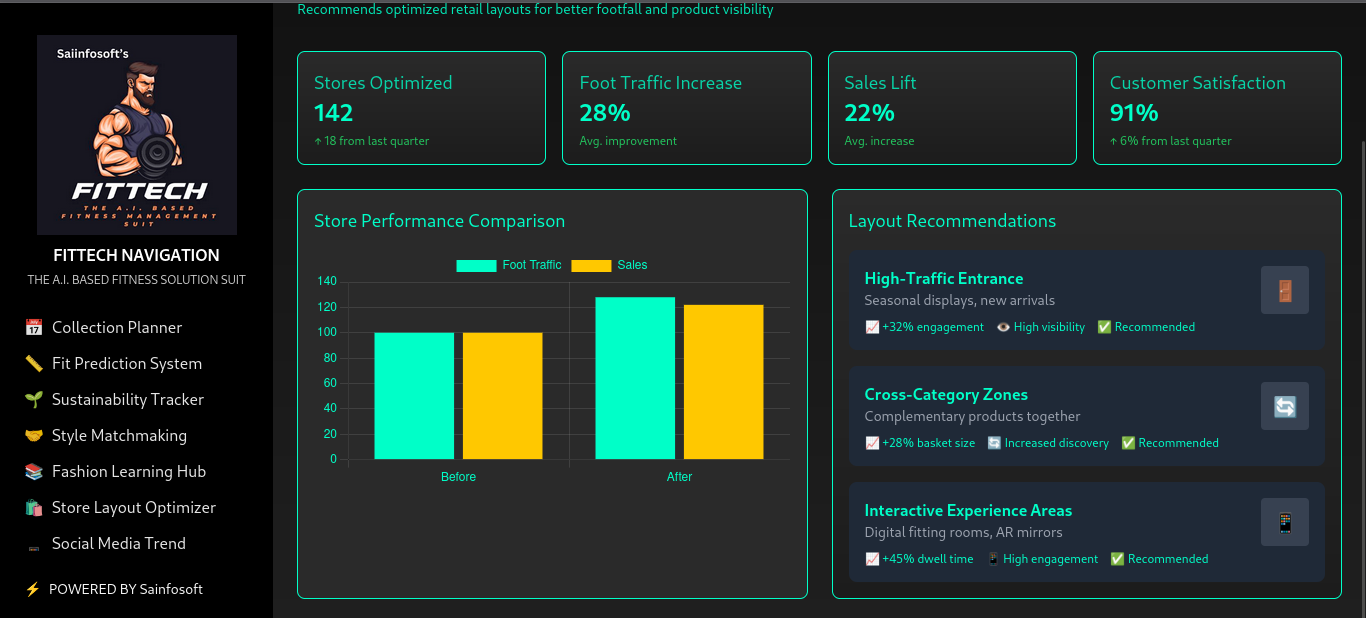Click the seedling icon beside Sustainability Tracker
The width and height of the screenshot is (1366, 618).
(33, 400)
